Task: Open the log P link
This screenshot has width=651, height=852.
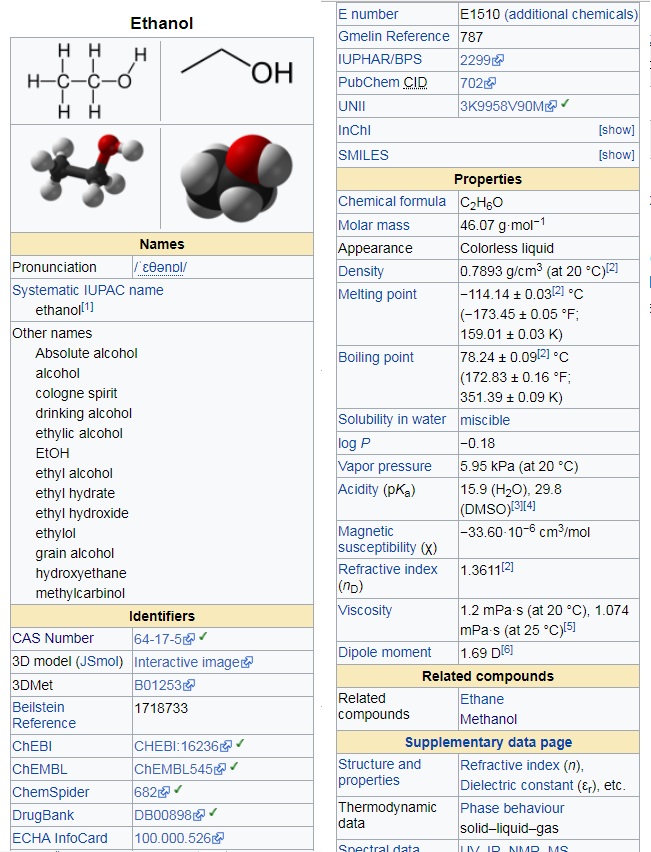Action: 354,443
